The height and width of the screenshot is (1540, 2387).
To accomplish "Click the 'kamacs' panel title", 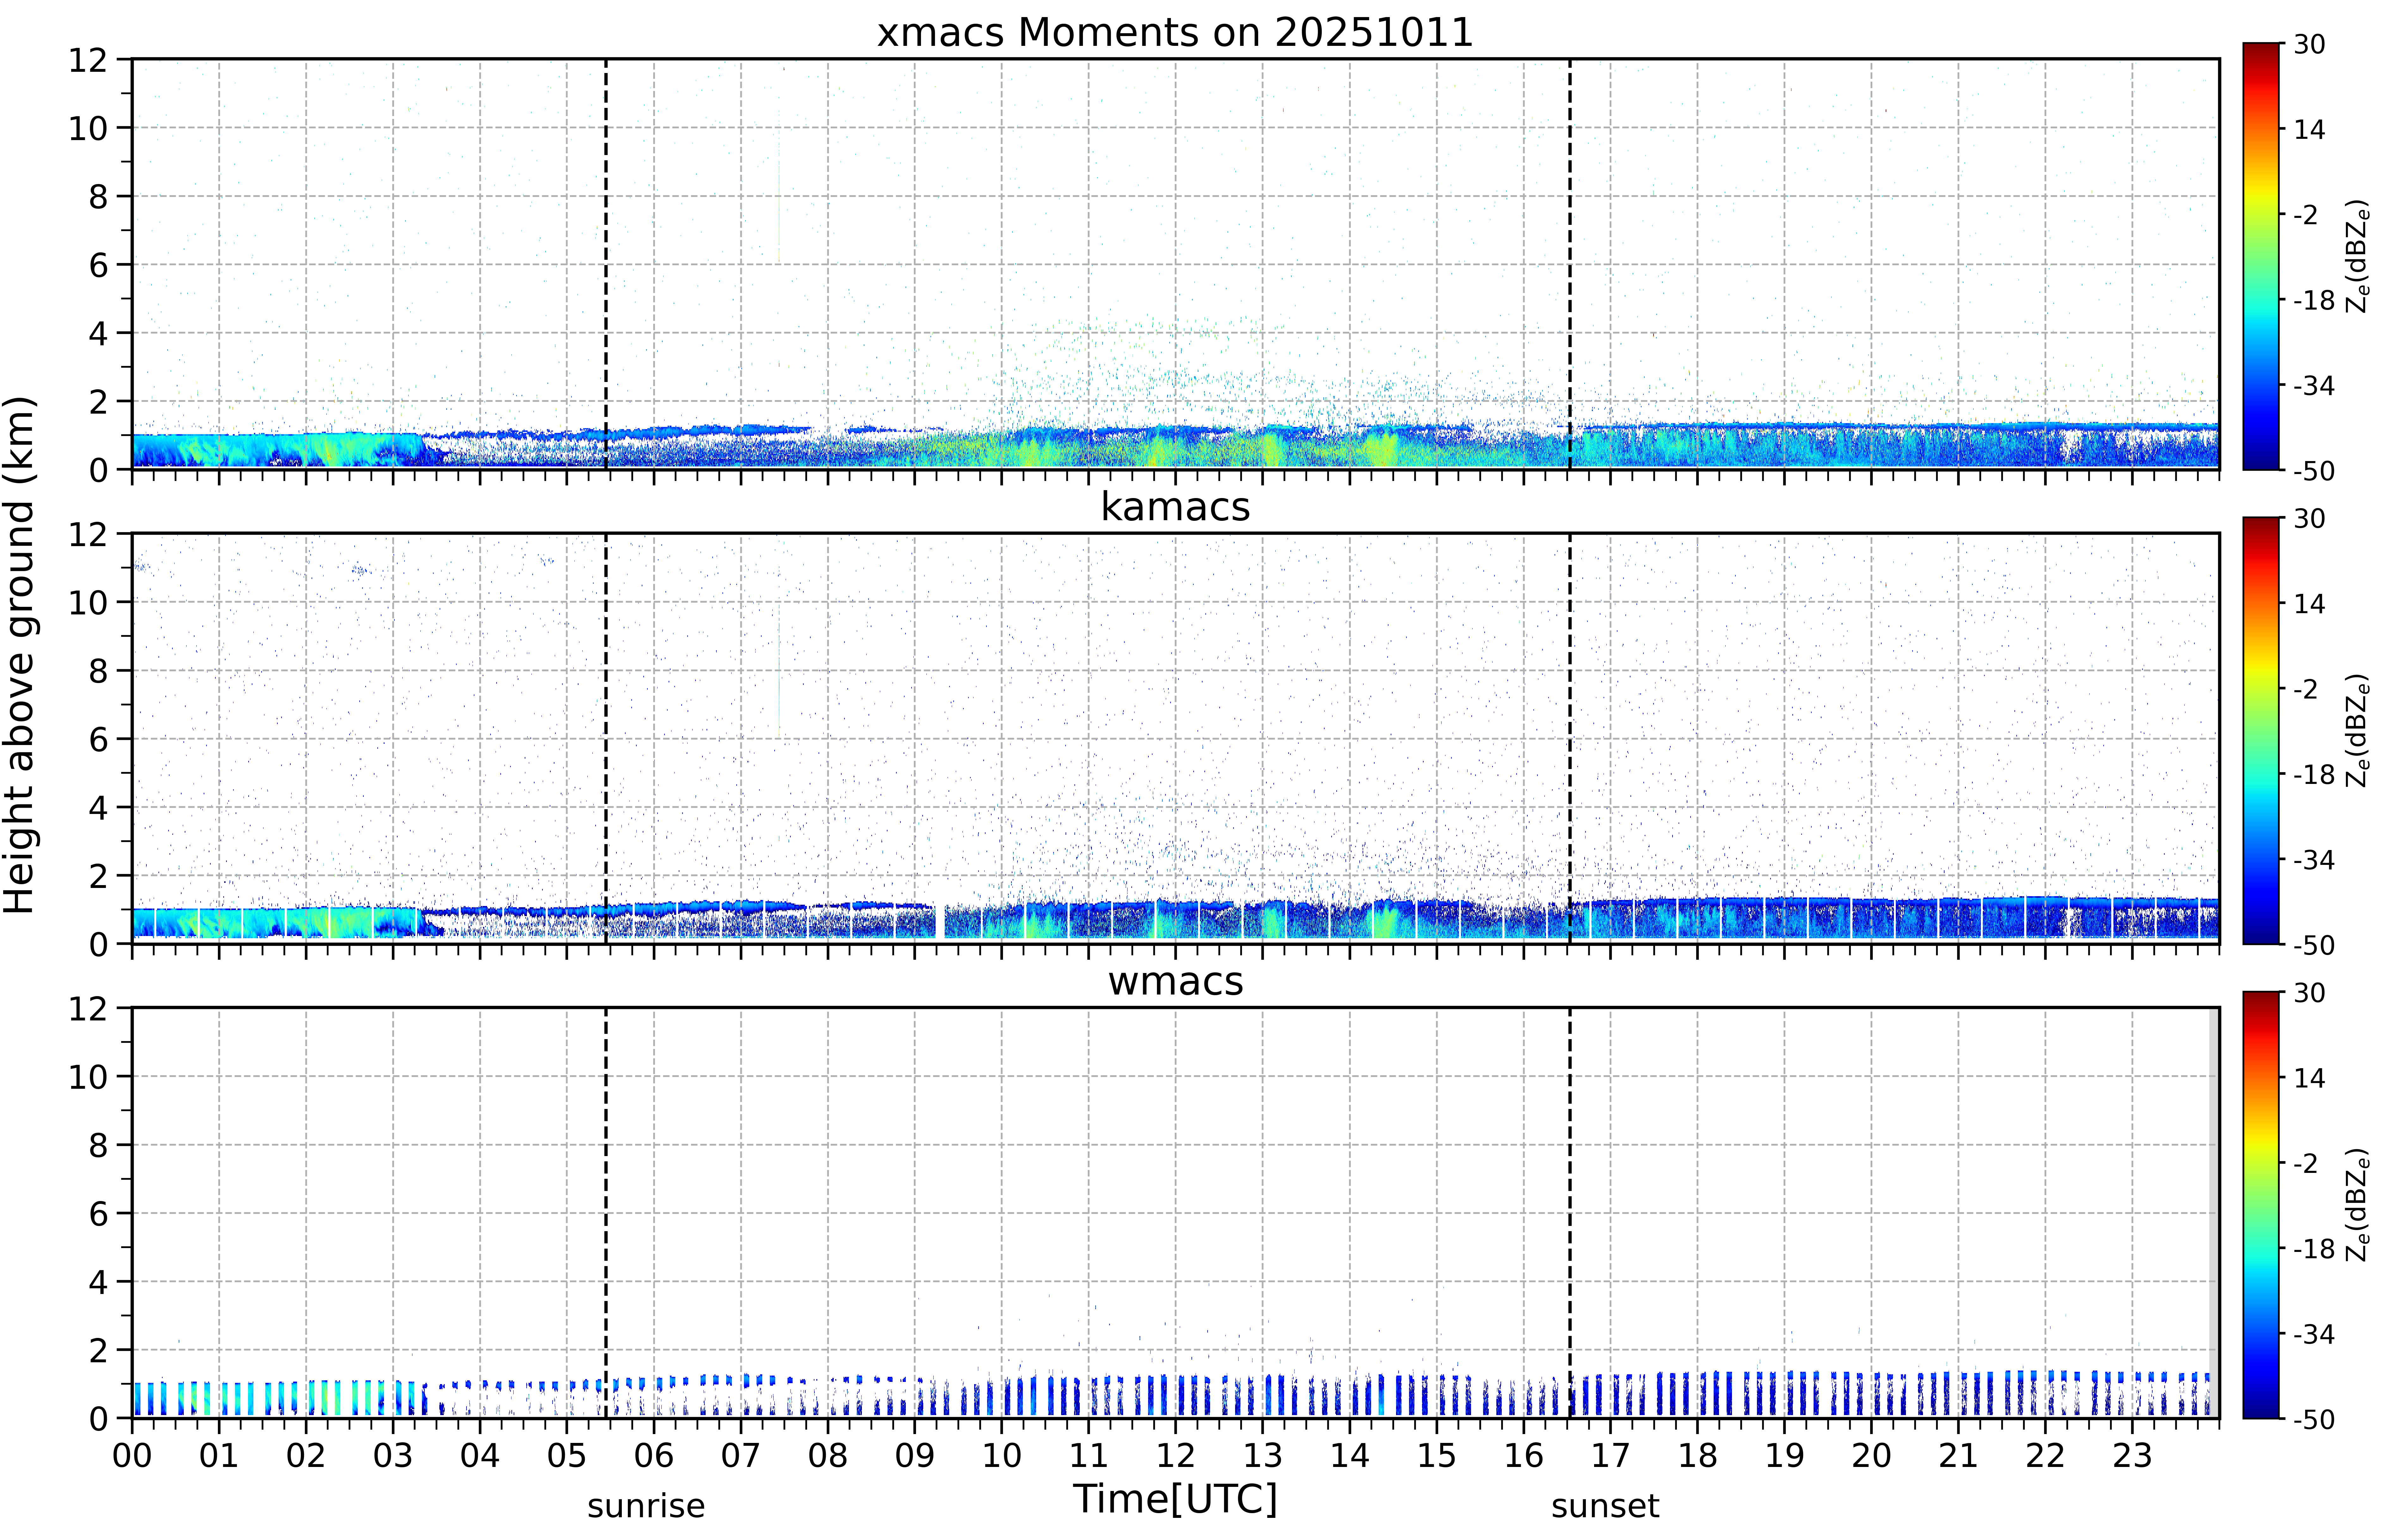I will click(1175, 507).
